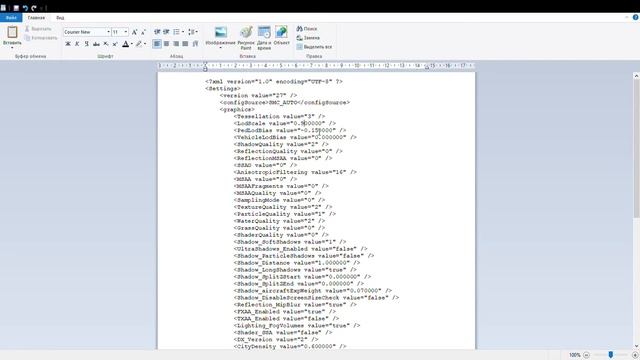This screenshot has width=640, height=360.
Task: Toggle superscript formatting
Action: [115, 44]
